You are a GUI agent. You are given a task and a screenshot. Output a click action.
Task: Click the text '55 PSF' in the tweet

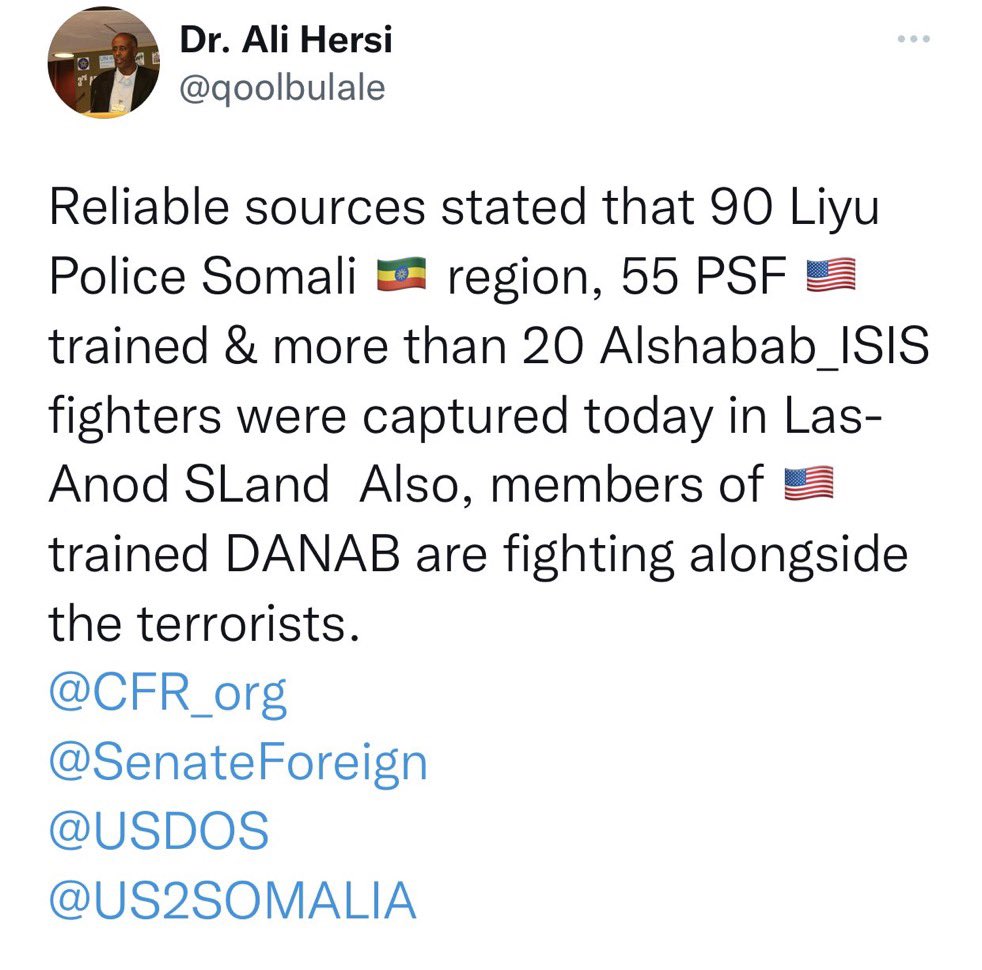click(x=704, y=276)
